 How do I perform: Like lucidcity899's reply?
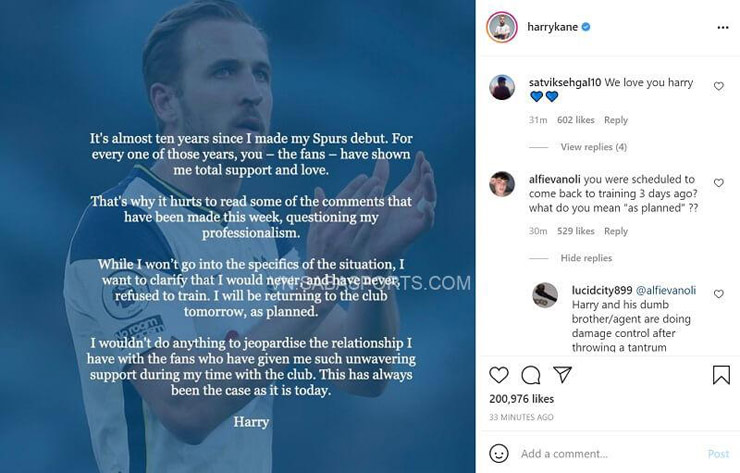718,294
